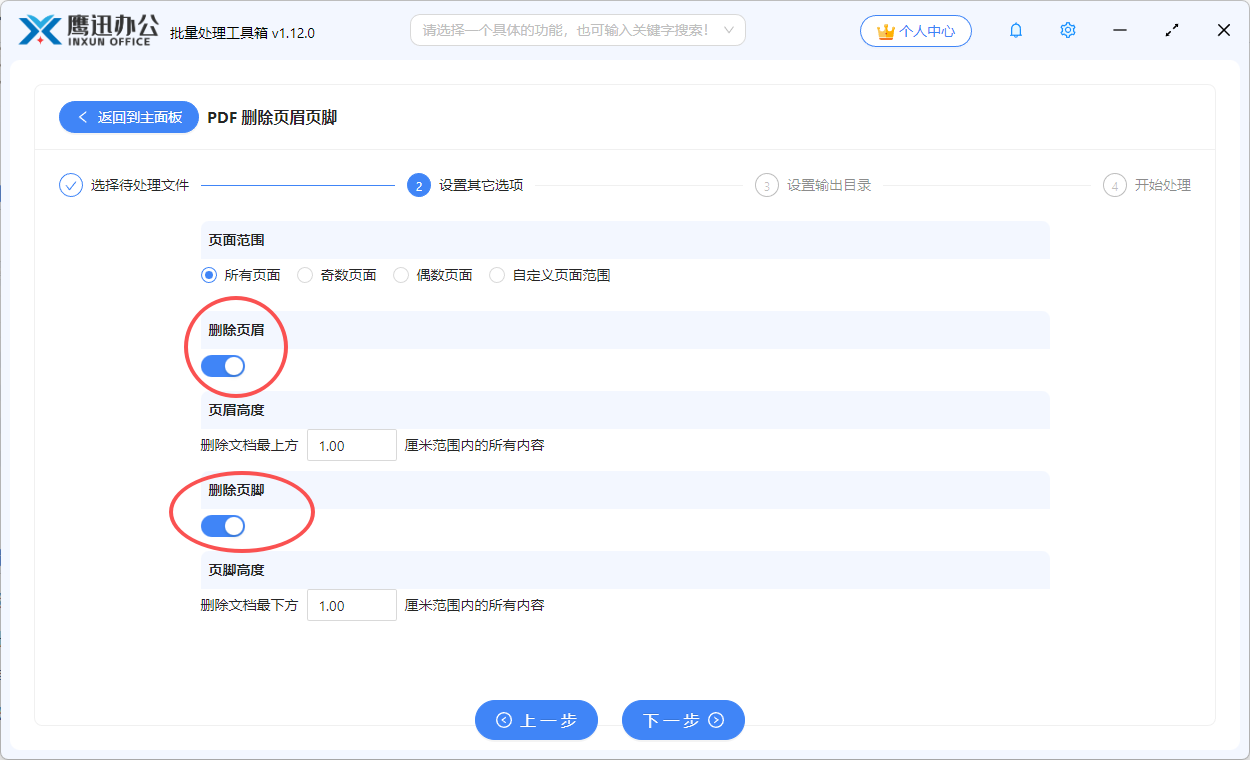Disable the 删除页眉 toggle

(x=222, y=365)
